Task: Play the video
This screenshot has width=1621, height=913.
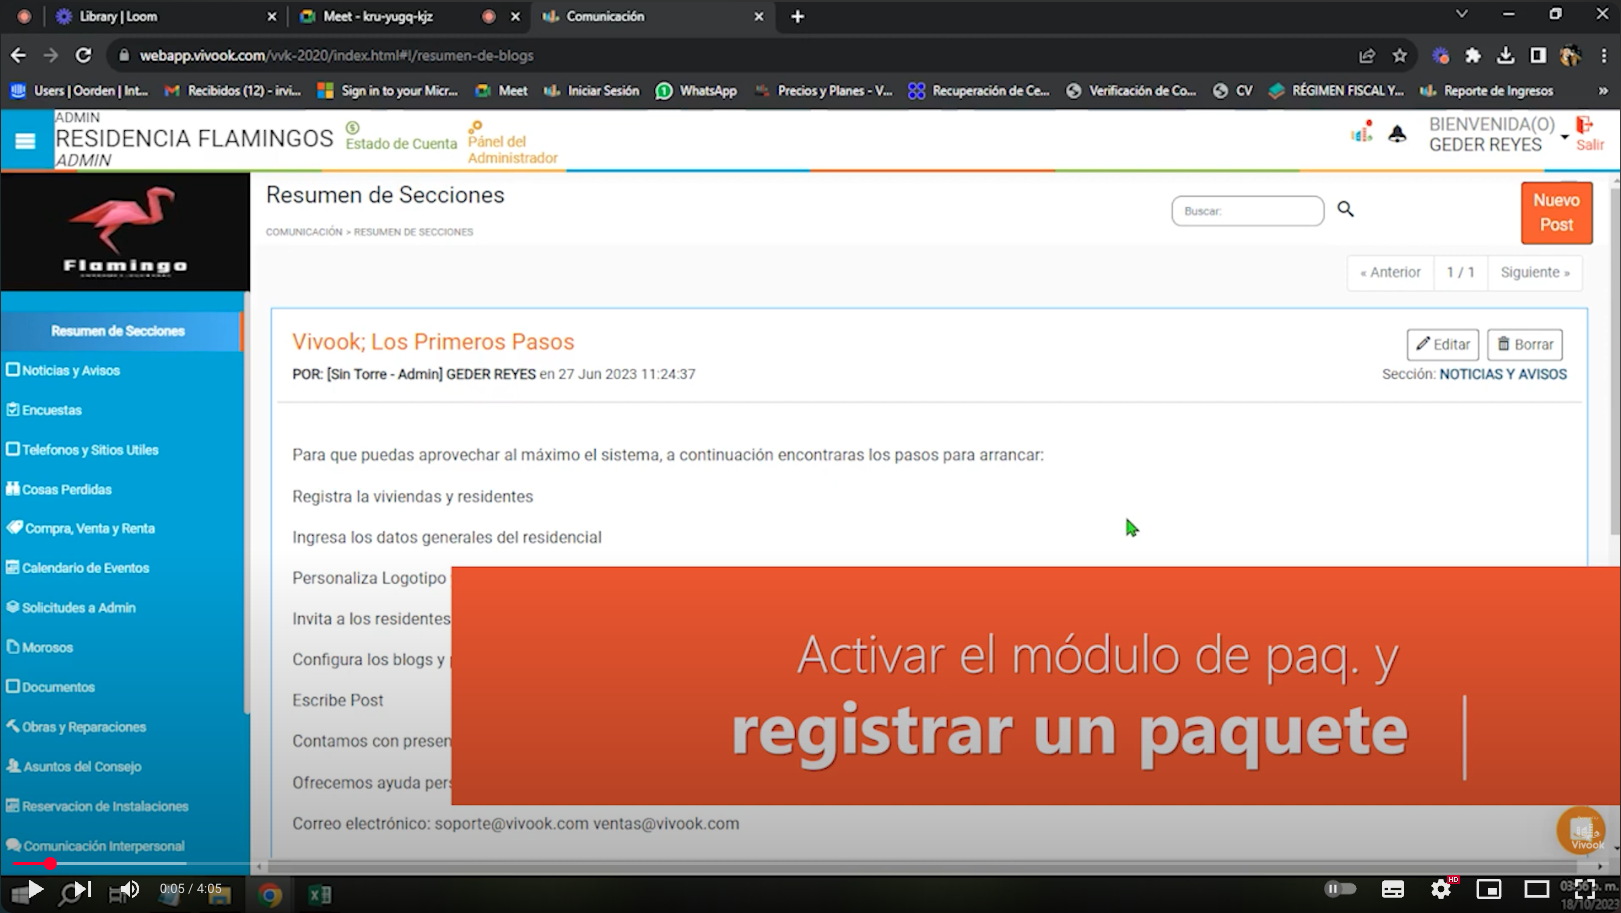Action: pyautogui.click(x=34, y=889)
